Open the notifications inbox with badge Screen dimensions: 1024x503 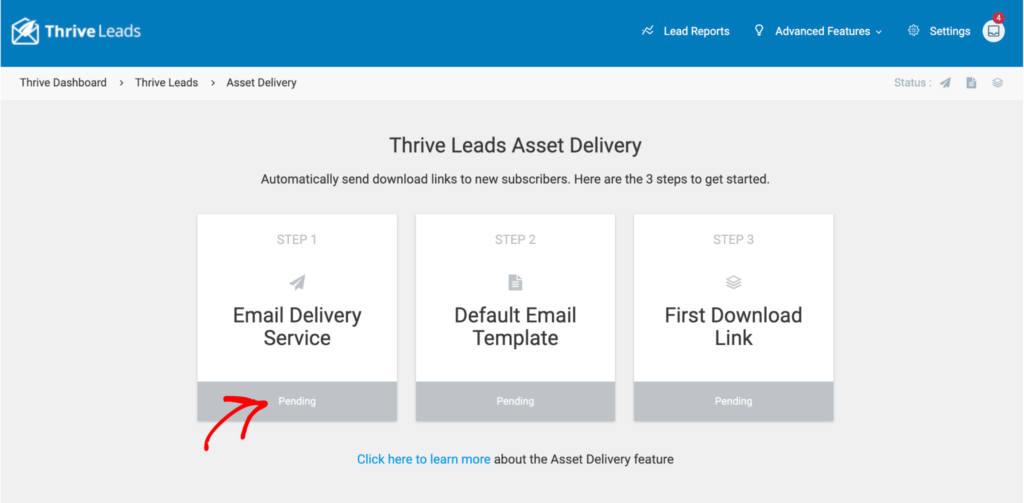[993, 31]
